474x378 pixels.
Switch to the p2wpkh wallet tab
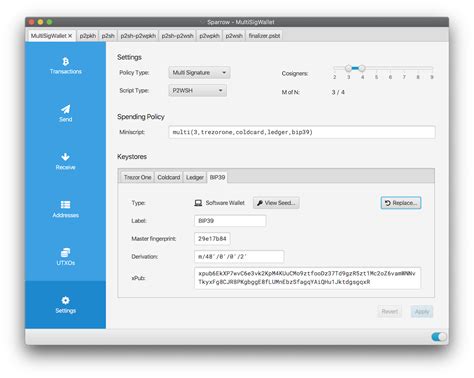tap(209, 36)
